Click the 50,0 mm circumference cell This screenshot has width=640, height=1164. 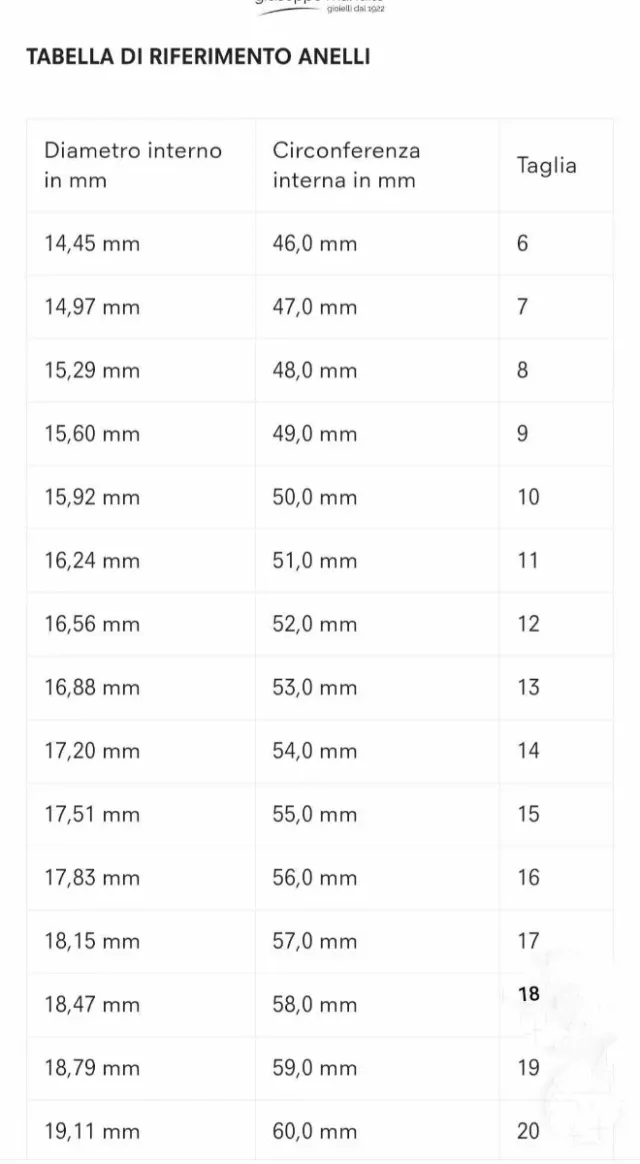pos(314,497)
